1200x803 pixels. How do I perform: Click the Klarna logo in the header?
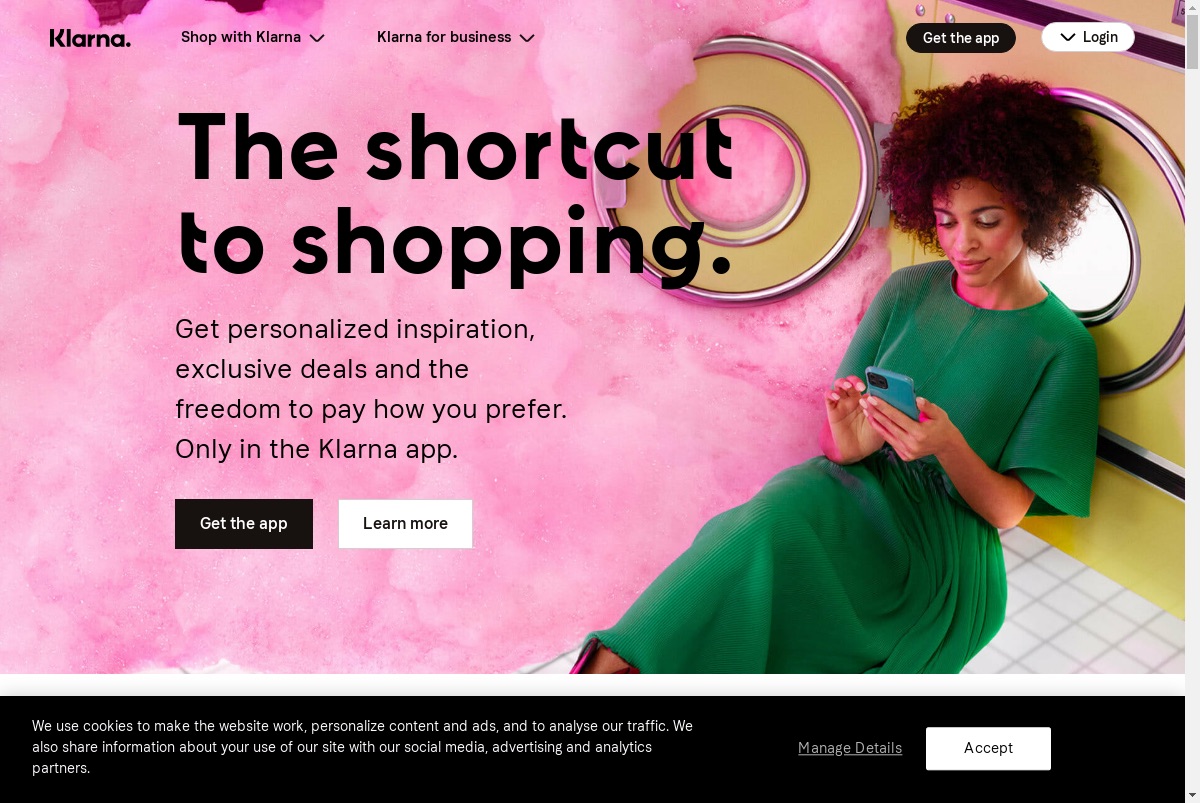click(x=90, y=38)
